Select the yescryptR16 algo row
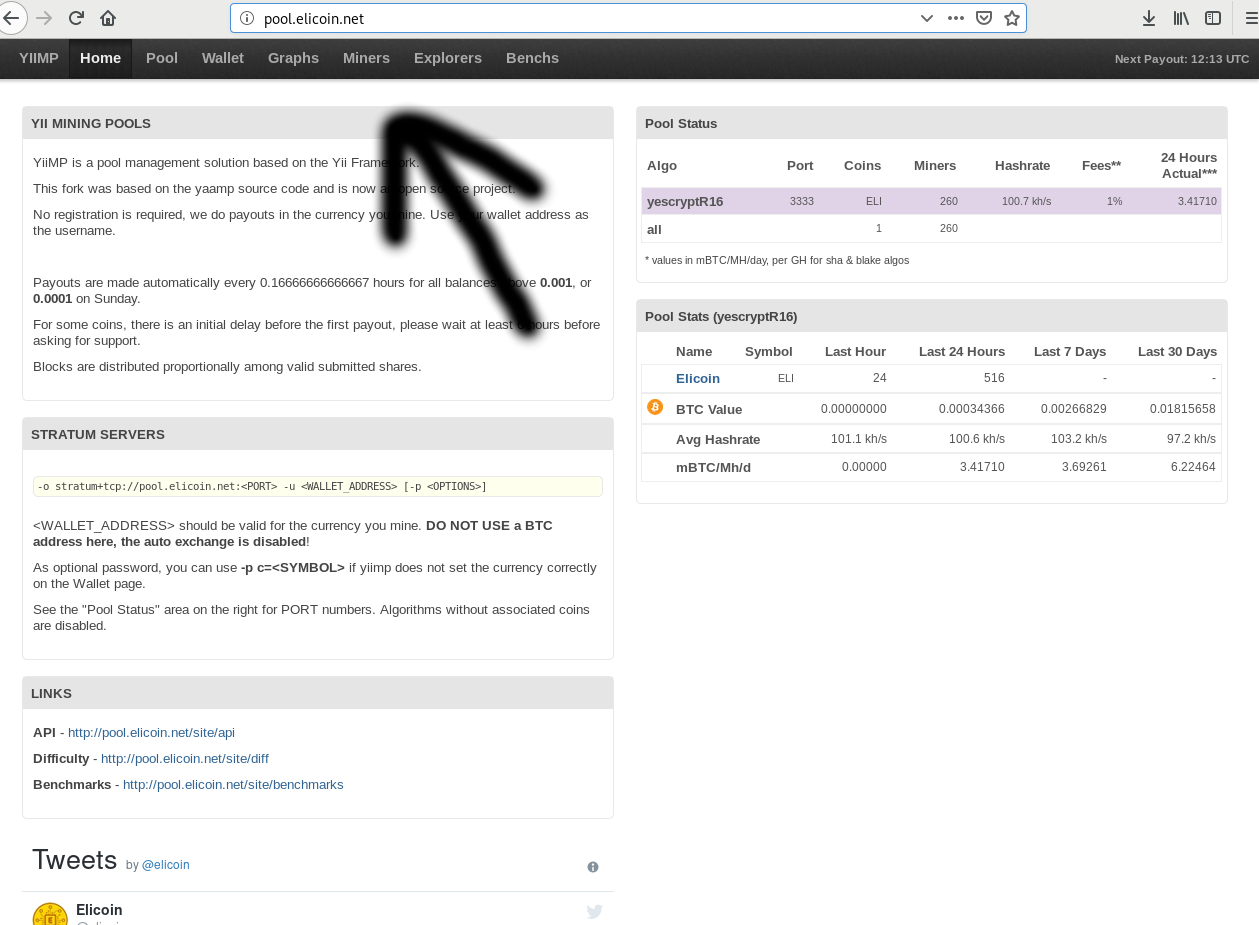 point(685,202)
